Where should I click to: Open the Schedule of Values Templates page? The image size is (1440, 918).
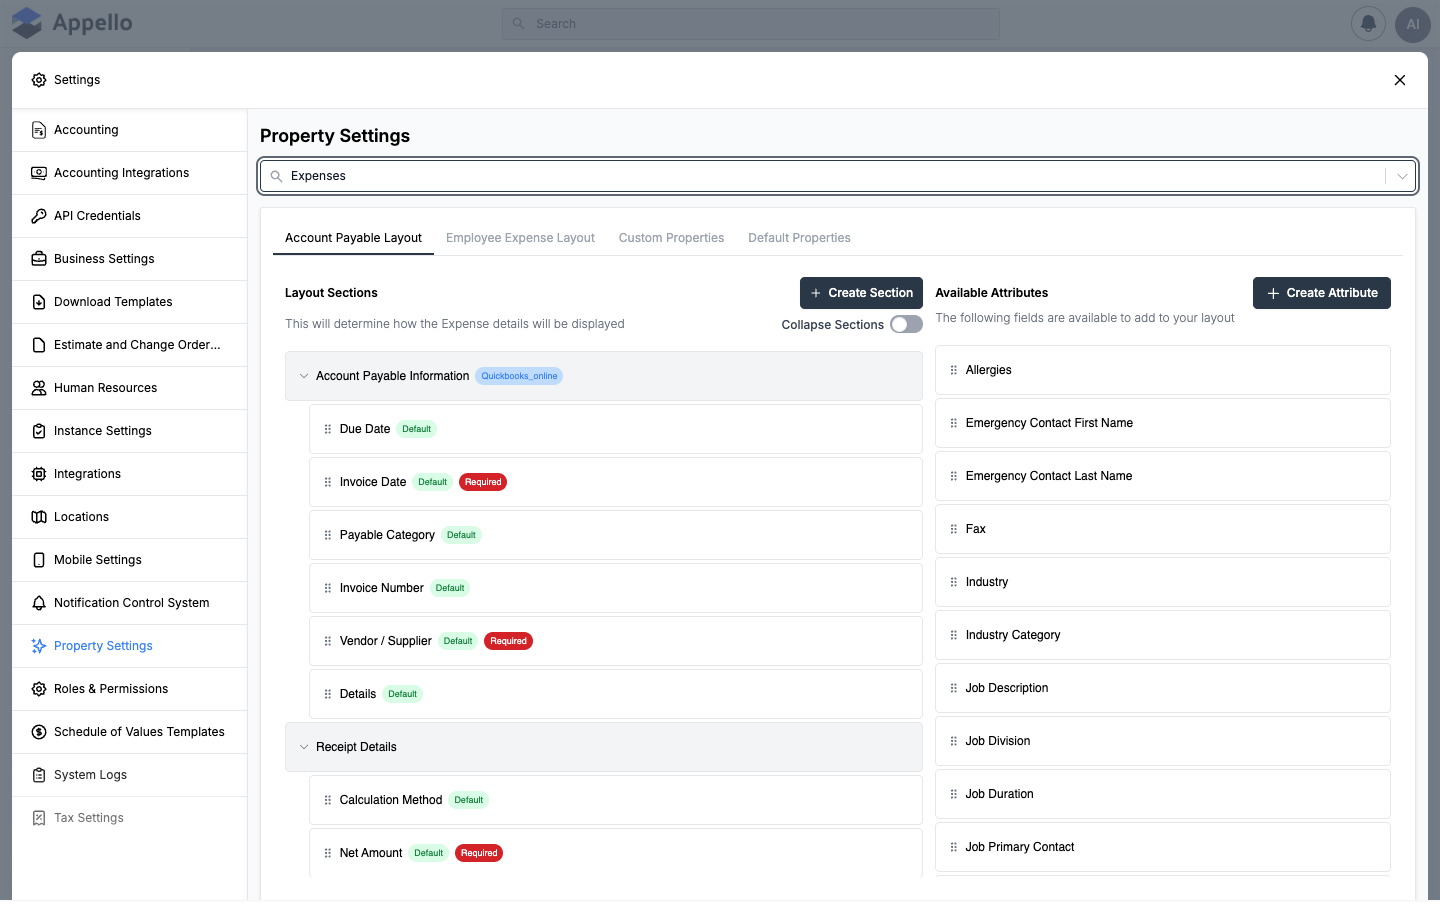[130, 732]
